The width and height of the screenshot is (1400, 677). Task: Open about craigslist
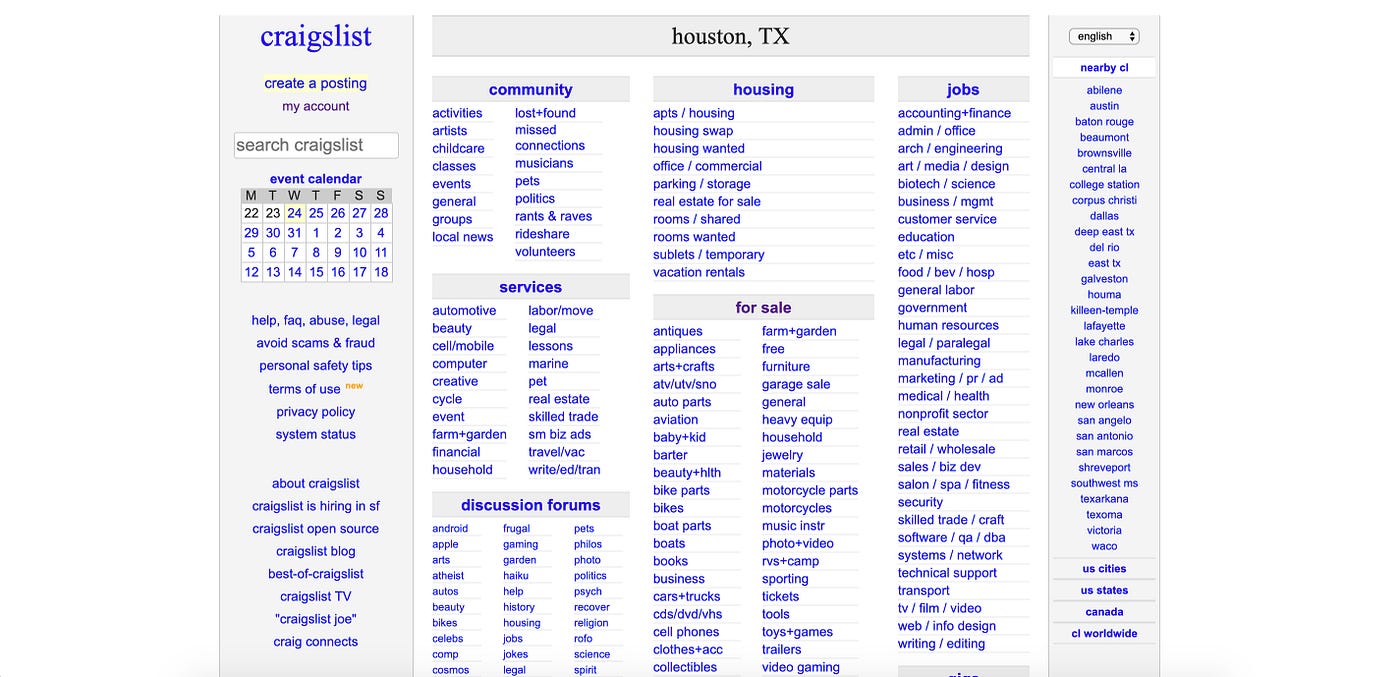(316, 483)
